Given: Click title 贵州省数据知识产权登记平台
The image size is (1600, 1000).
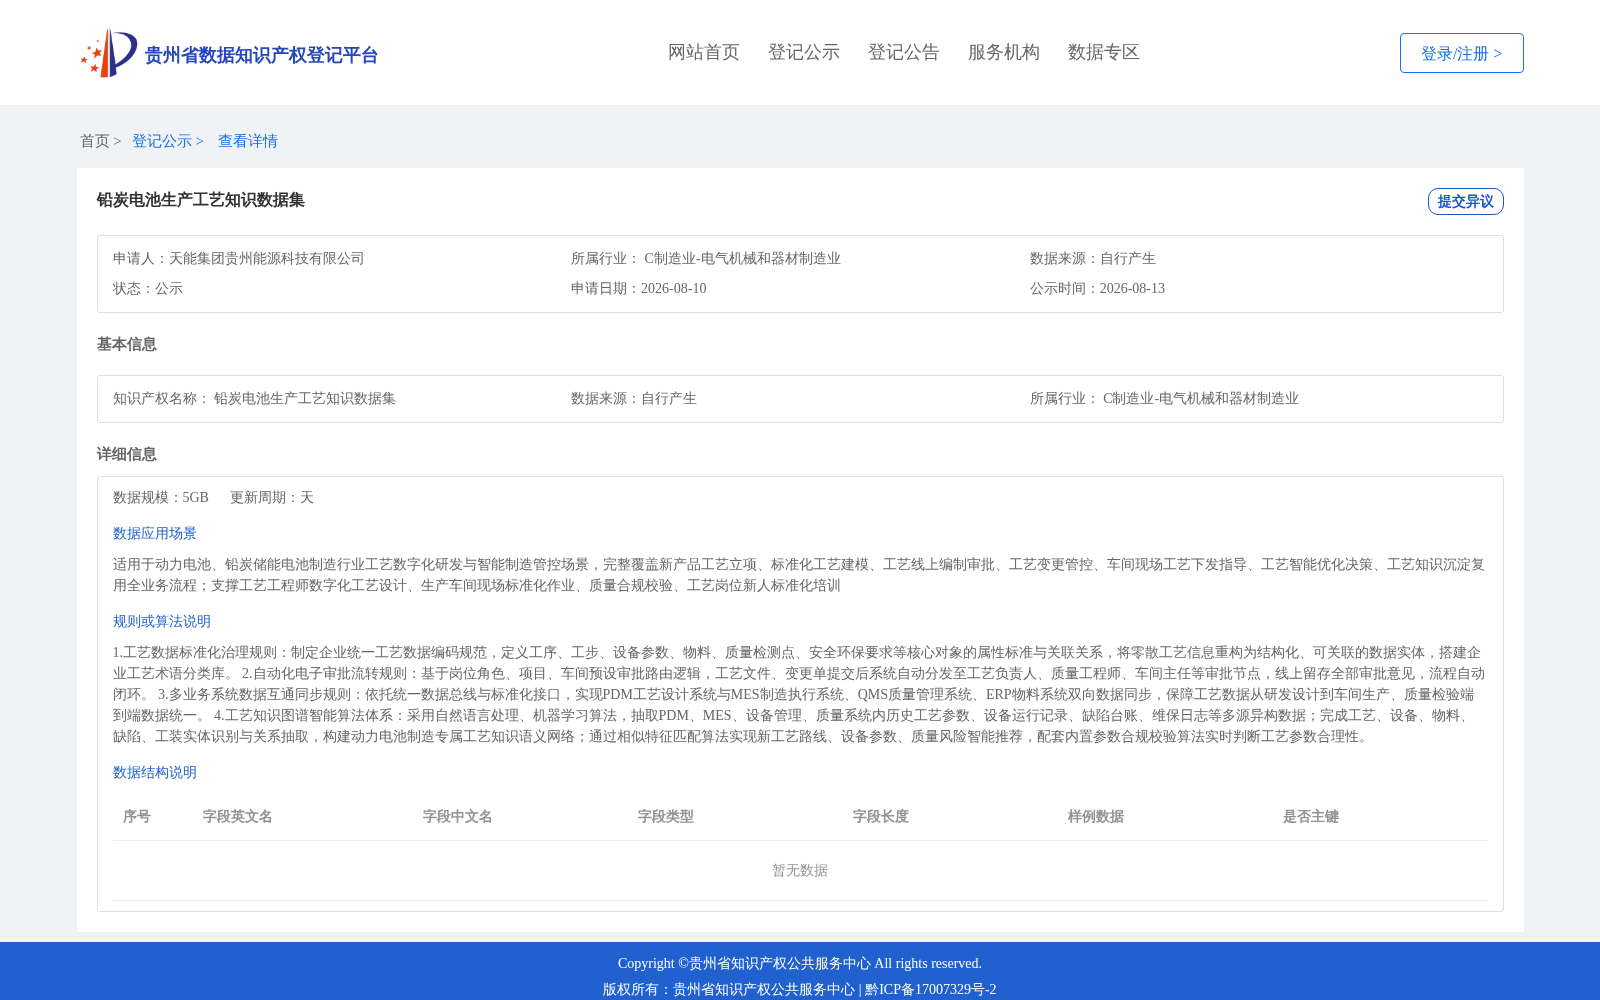Looking at the screenshot, I should [261, 55].
